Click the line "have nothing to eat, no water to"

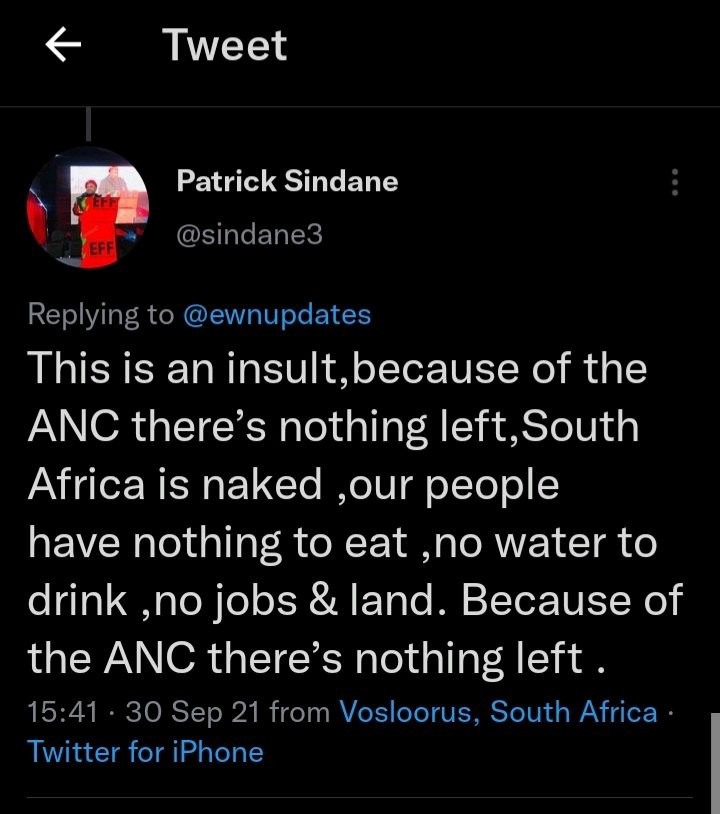tap(343, 543)
